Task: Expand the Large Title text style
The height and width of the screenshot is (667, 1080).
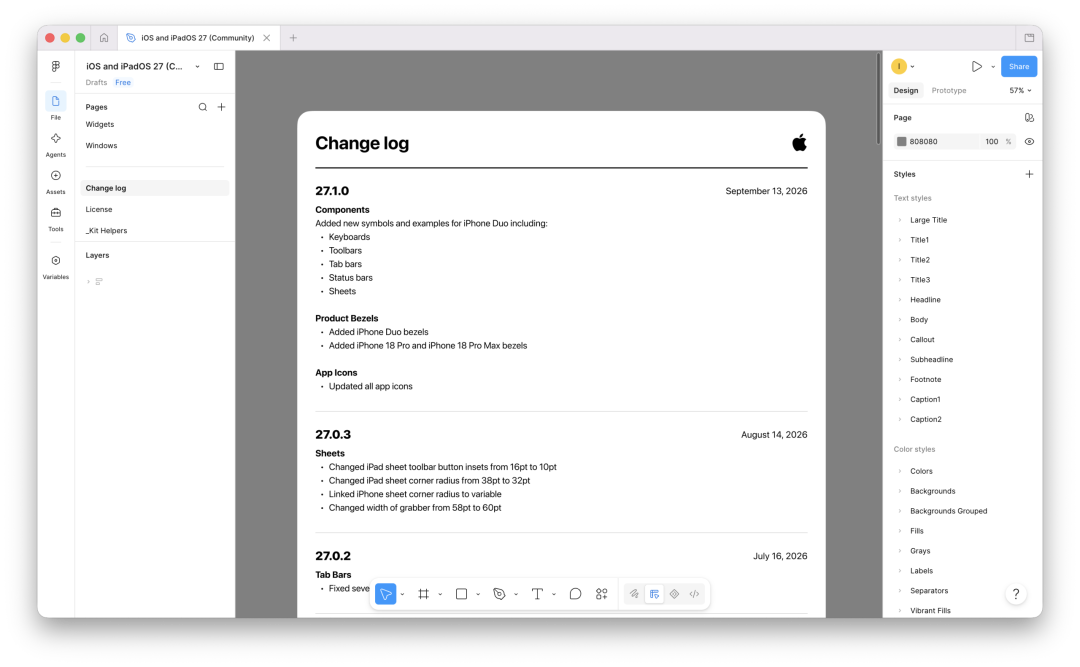Action: pos(900,220)
